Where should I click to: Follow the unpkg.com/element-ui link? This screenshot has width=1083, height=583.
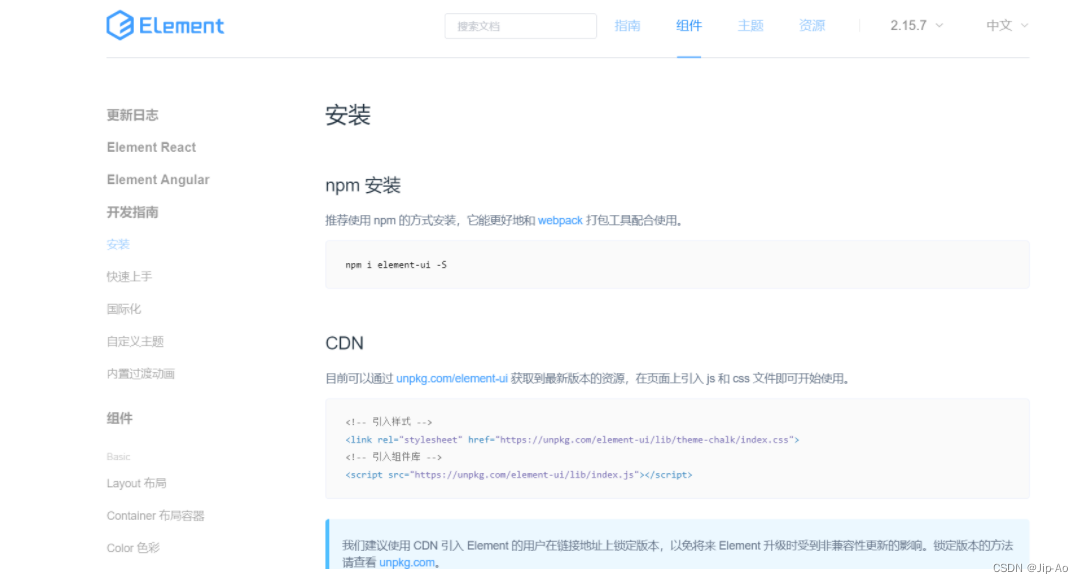click(x=452, y=379)
